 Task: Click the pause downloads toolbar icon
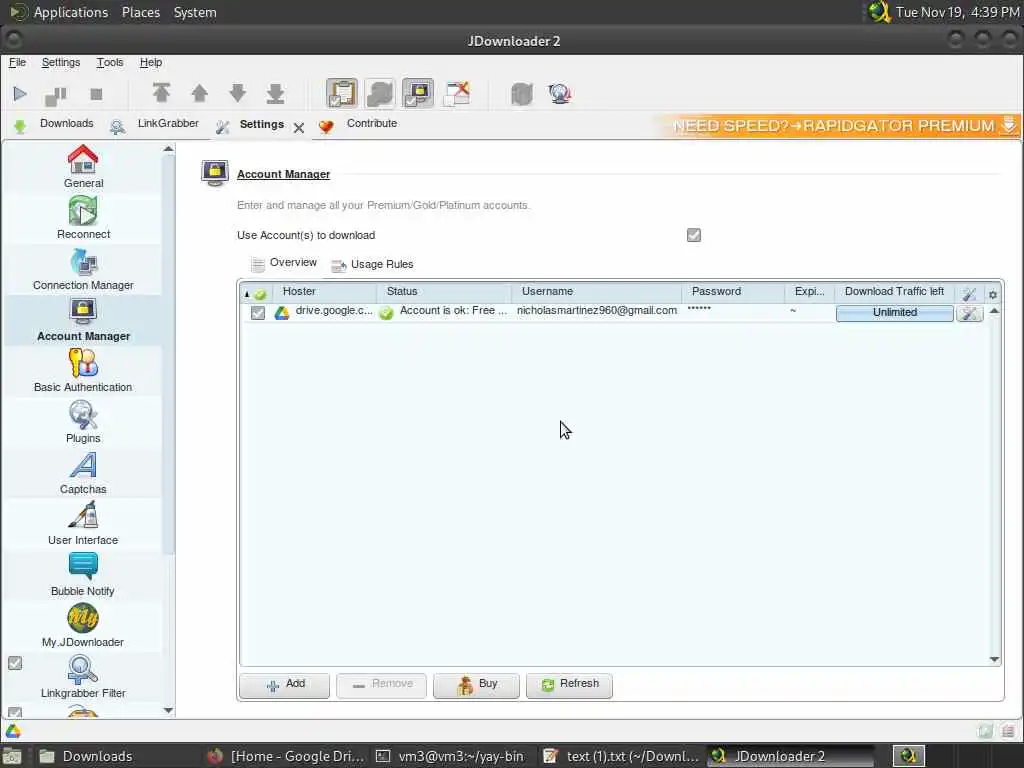point(56,95)
